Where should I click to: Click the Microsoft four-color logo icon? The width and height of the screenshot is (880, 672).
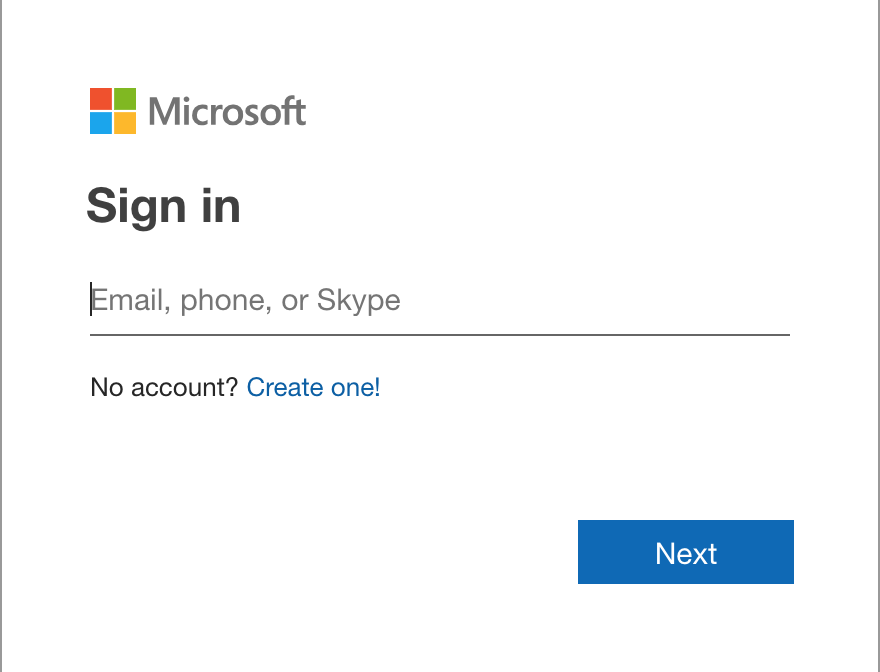pyautogui.click(x=112, y=110)
